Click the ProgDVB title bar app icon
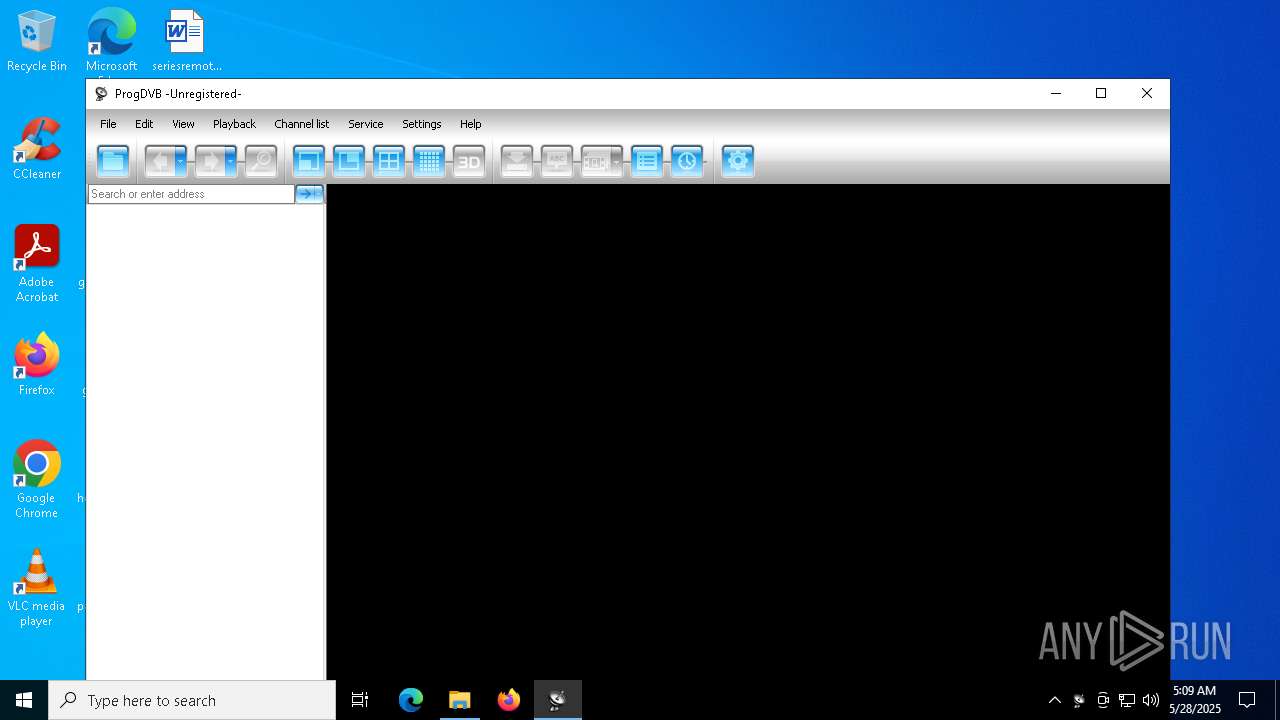 101,94
